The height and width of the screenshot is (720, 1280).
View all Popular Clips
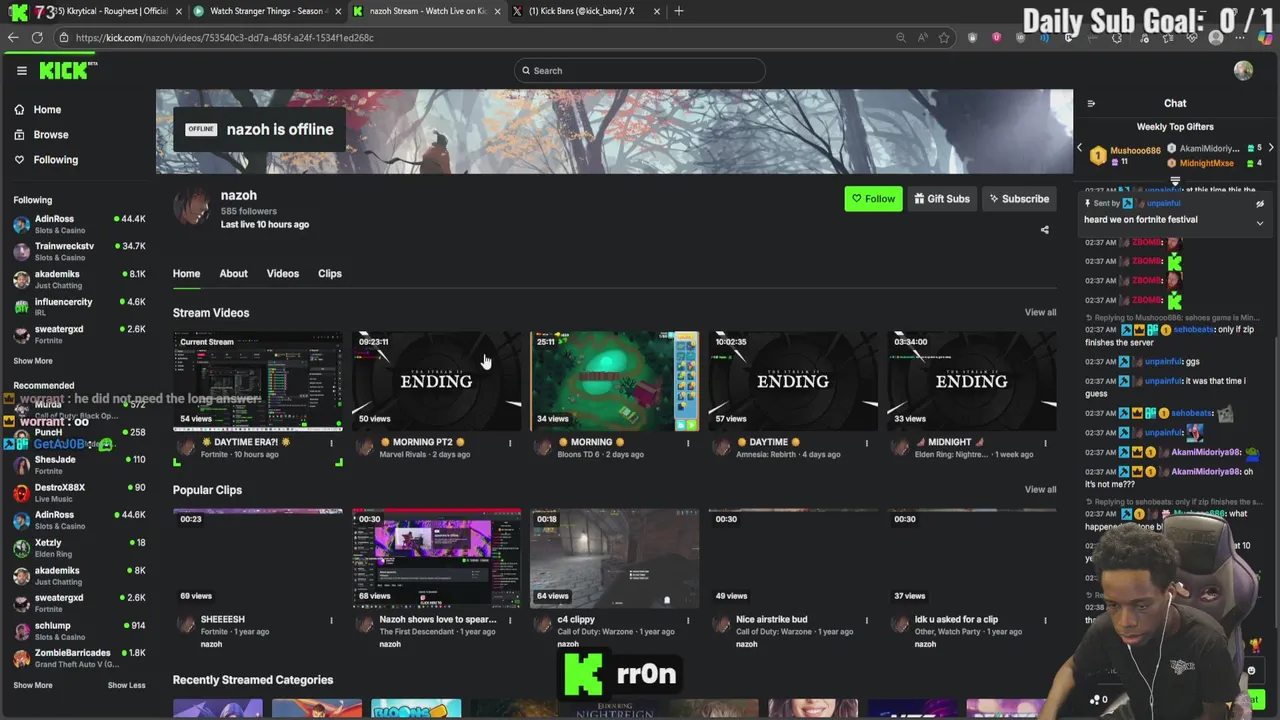point(1040,489)
